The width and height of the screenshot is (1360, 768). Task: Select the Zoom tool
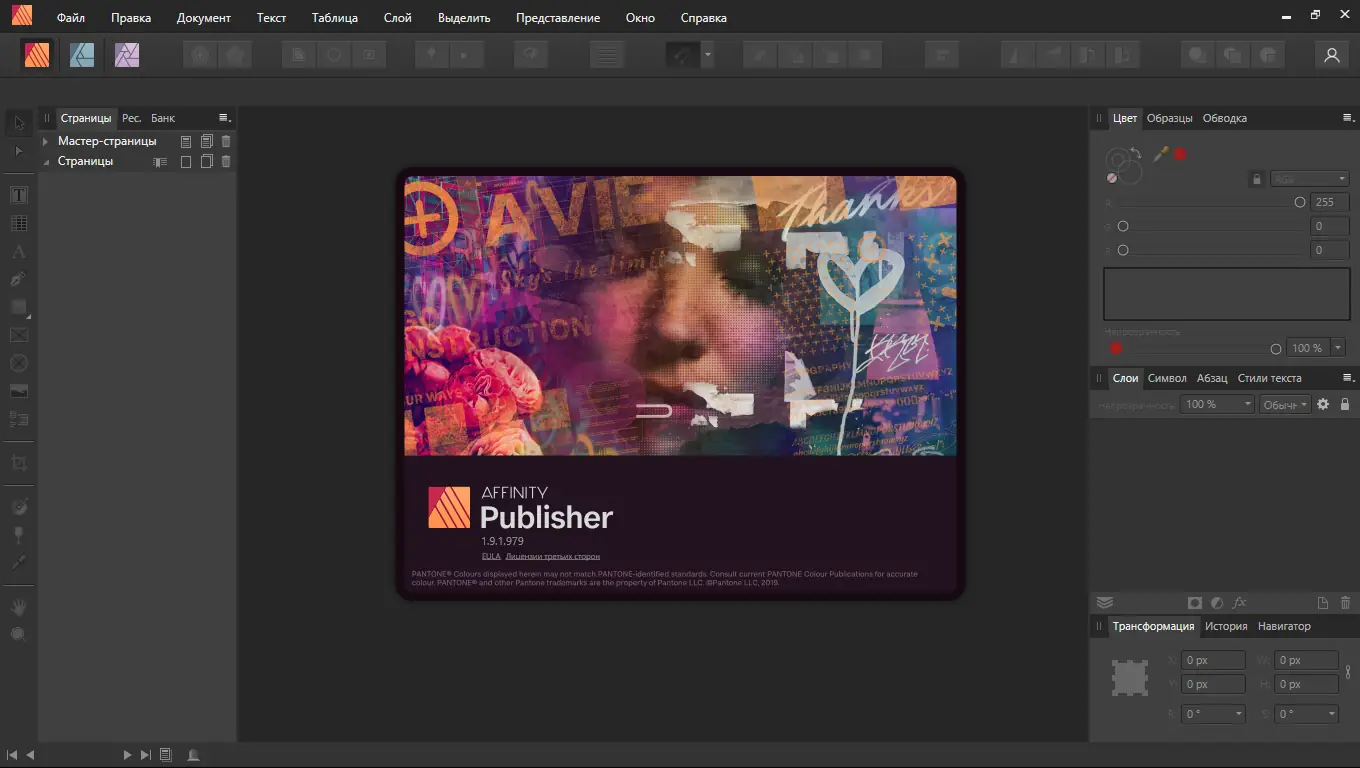point(18,633)
